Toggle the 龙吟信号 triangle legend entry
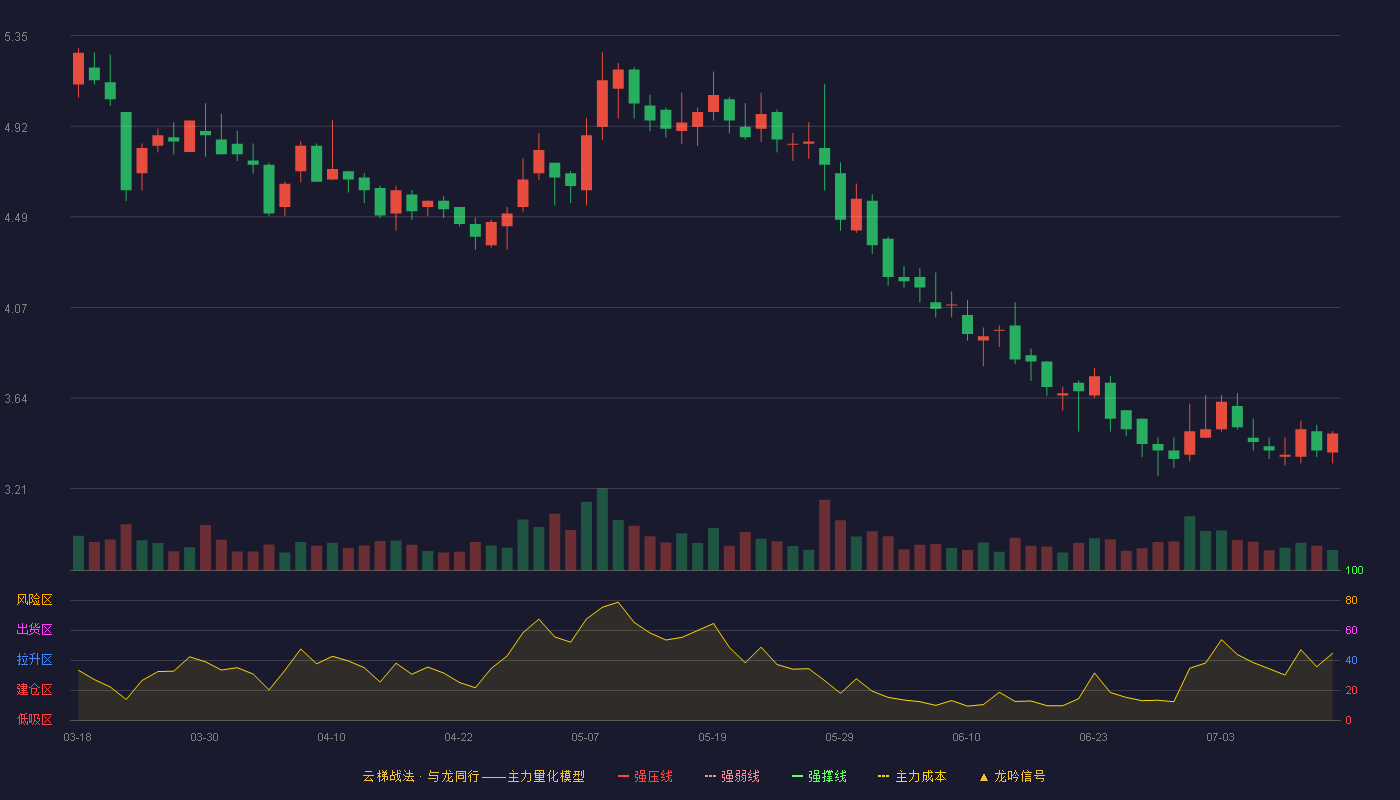The image size is (1400, 800). [1012, 776]
